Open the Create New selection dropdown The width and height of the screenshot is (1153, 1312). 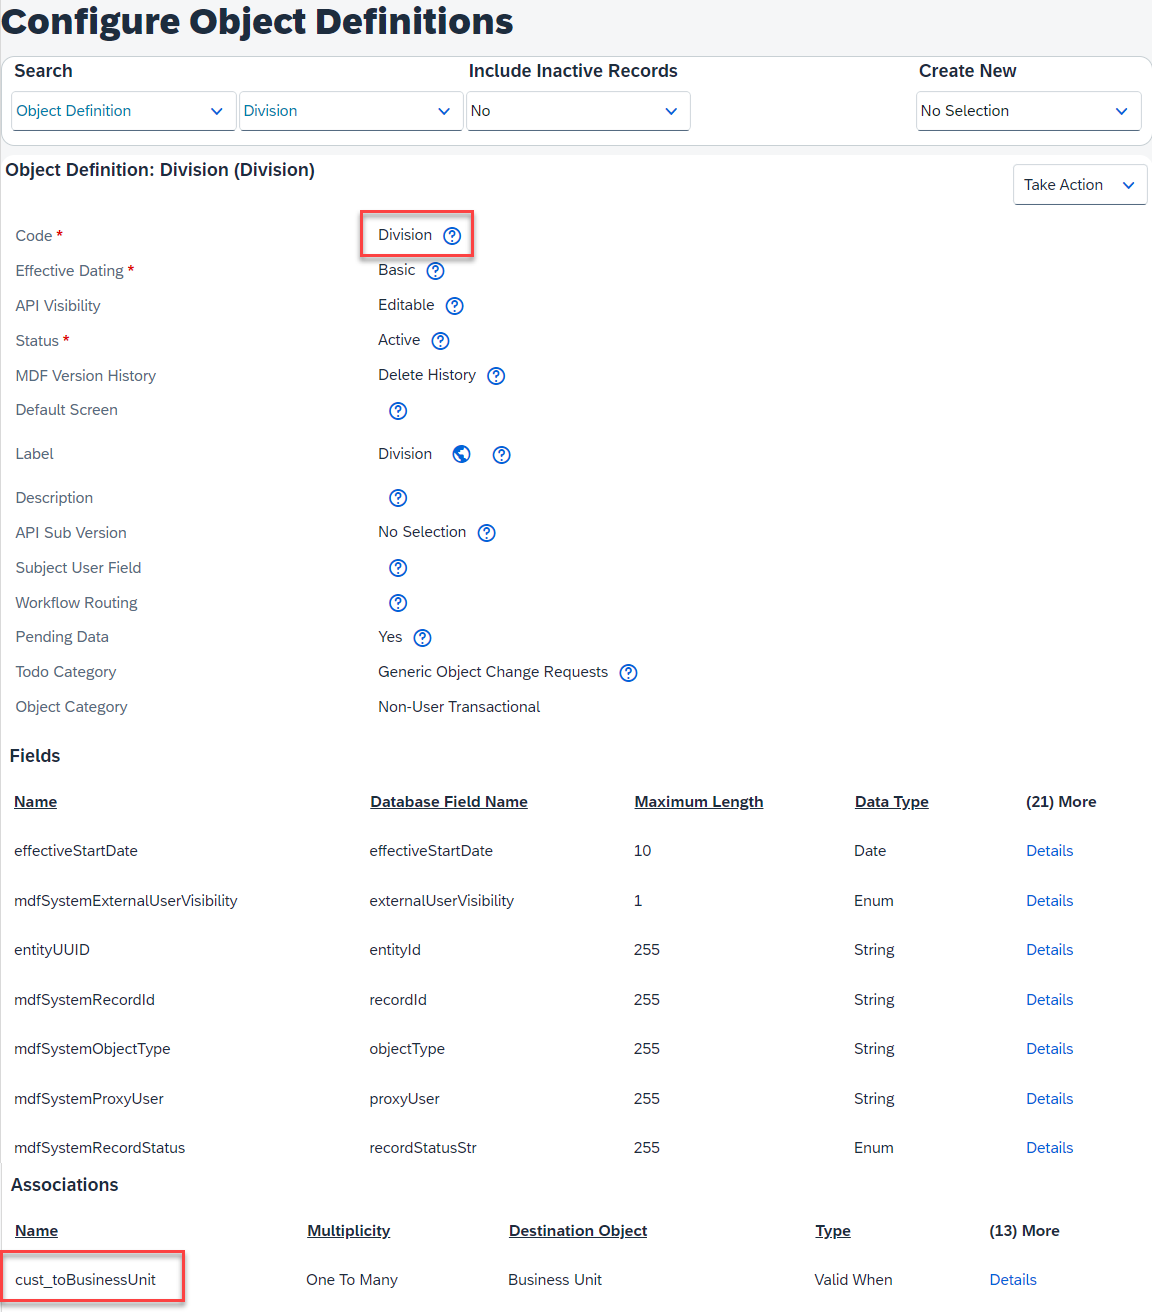1029,111
